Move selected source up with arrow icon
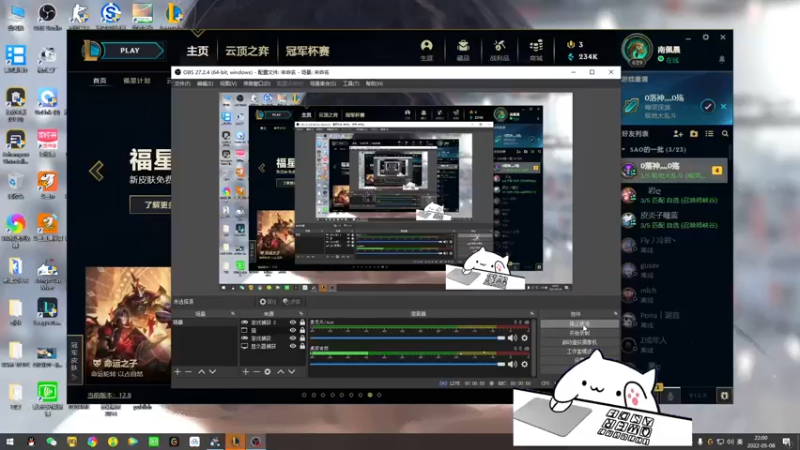The image size is (800, 450). [x=281, y=372]
